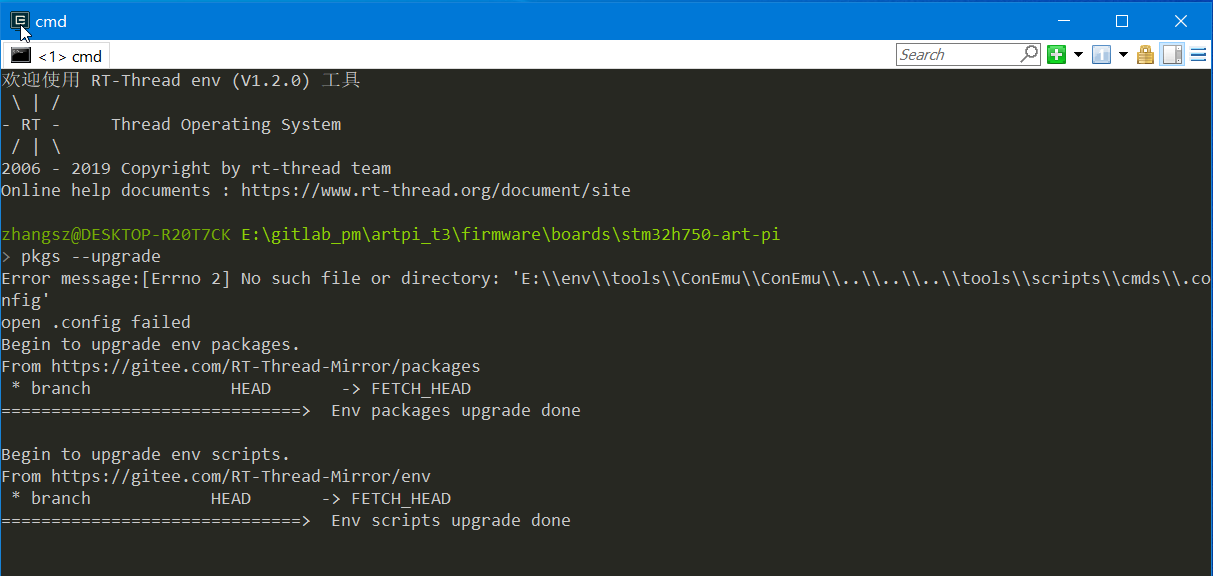This screenshot has height=576, width=1213.
Task: Click the windowed-mode icon next to the padlock
Action: [1171, 54]
